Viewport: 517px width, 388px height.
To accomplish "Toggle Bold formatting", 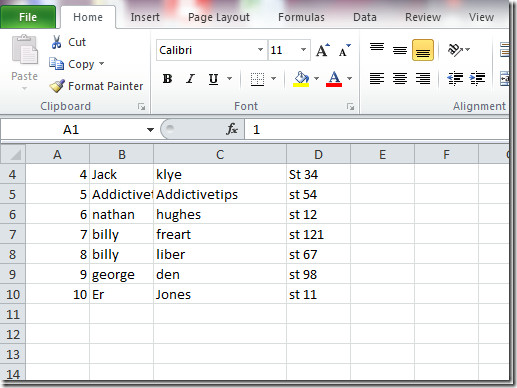I will click(167, 79).
